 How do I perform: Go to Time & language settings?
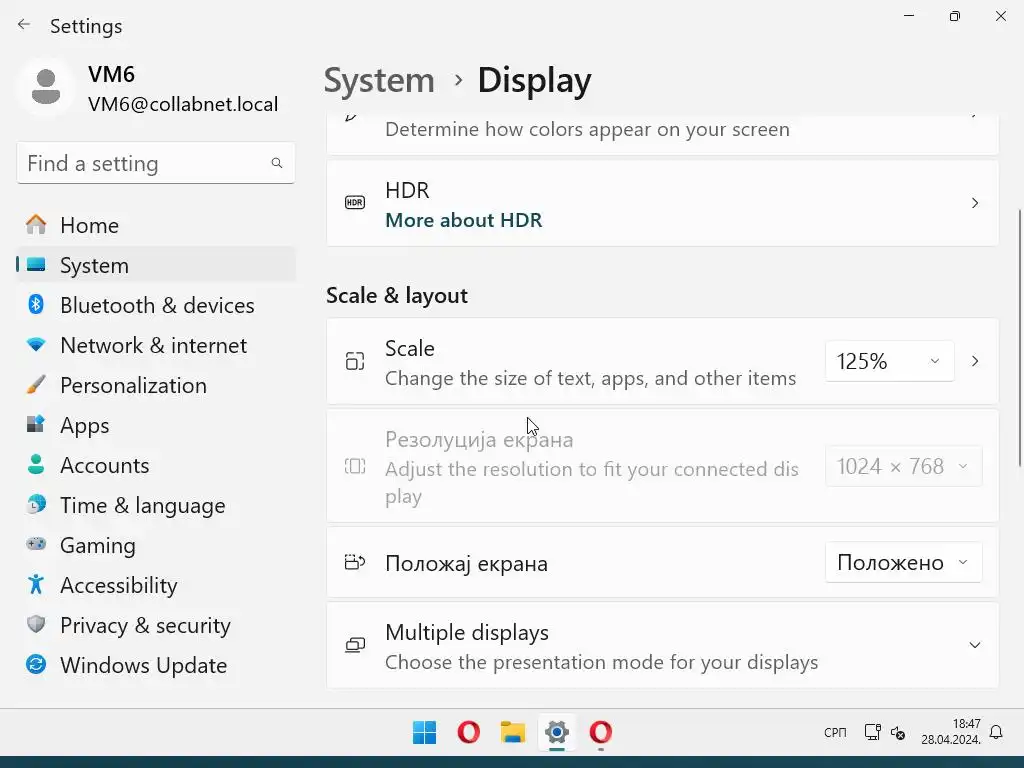pyautogui.click(x=142, y=505)
